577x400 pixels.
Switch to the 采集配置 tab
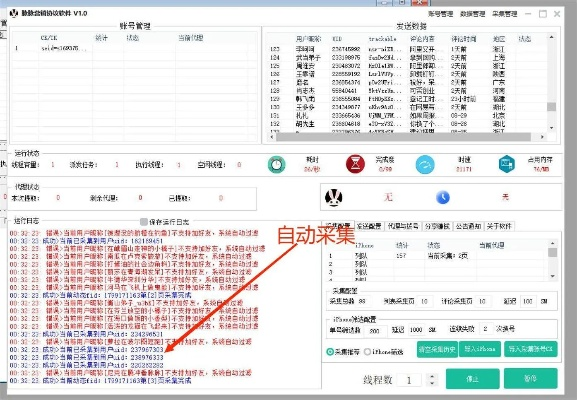click(x=338, y=226)
